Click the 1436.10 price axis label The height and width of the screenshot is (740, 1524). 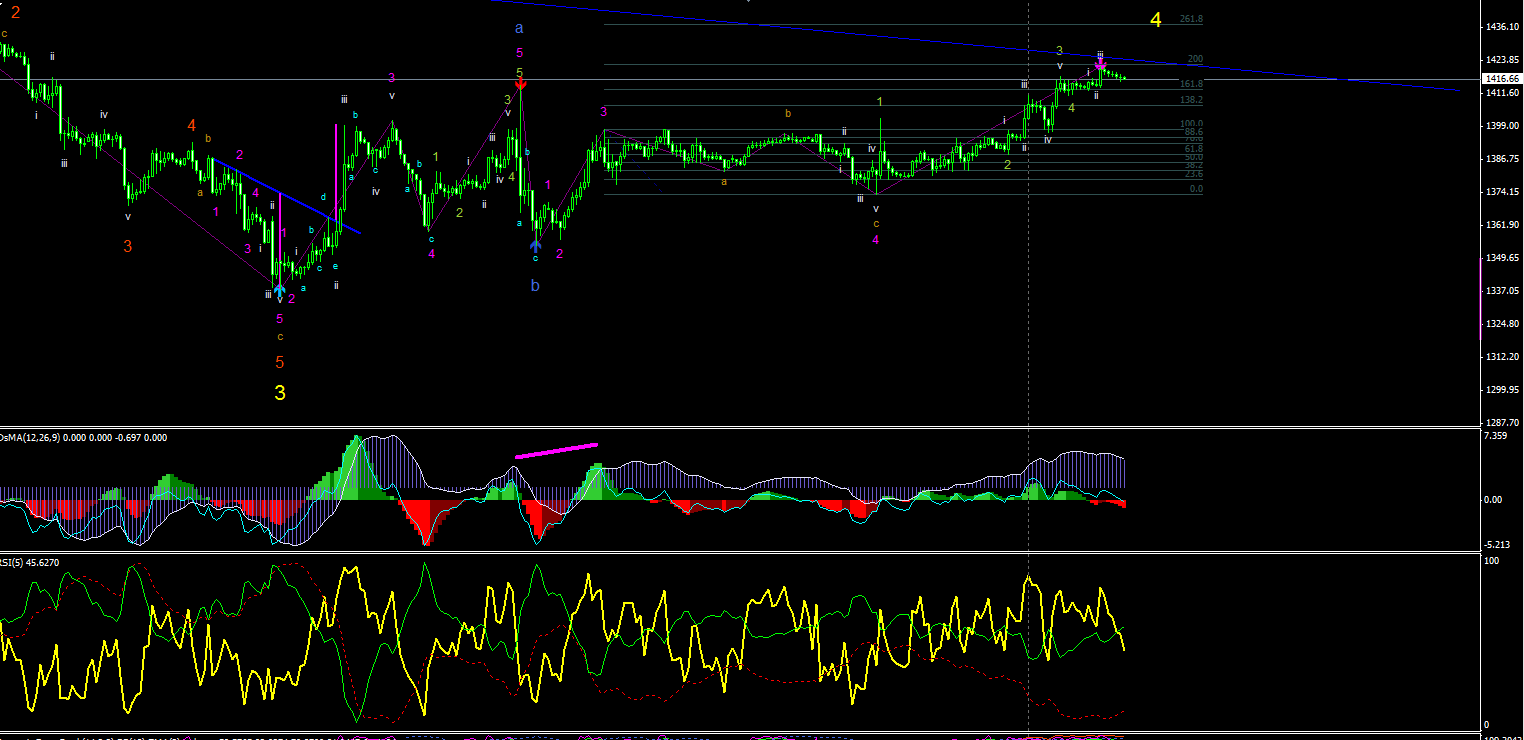(1503, 27)
